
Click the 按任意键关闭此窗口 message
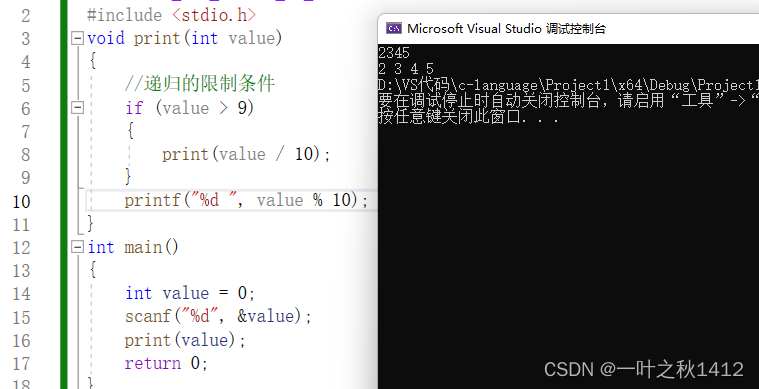pos(469,117)
